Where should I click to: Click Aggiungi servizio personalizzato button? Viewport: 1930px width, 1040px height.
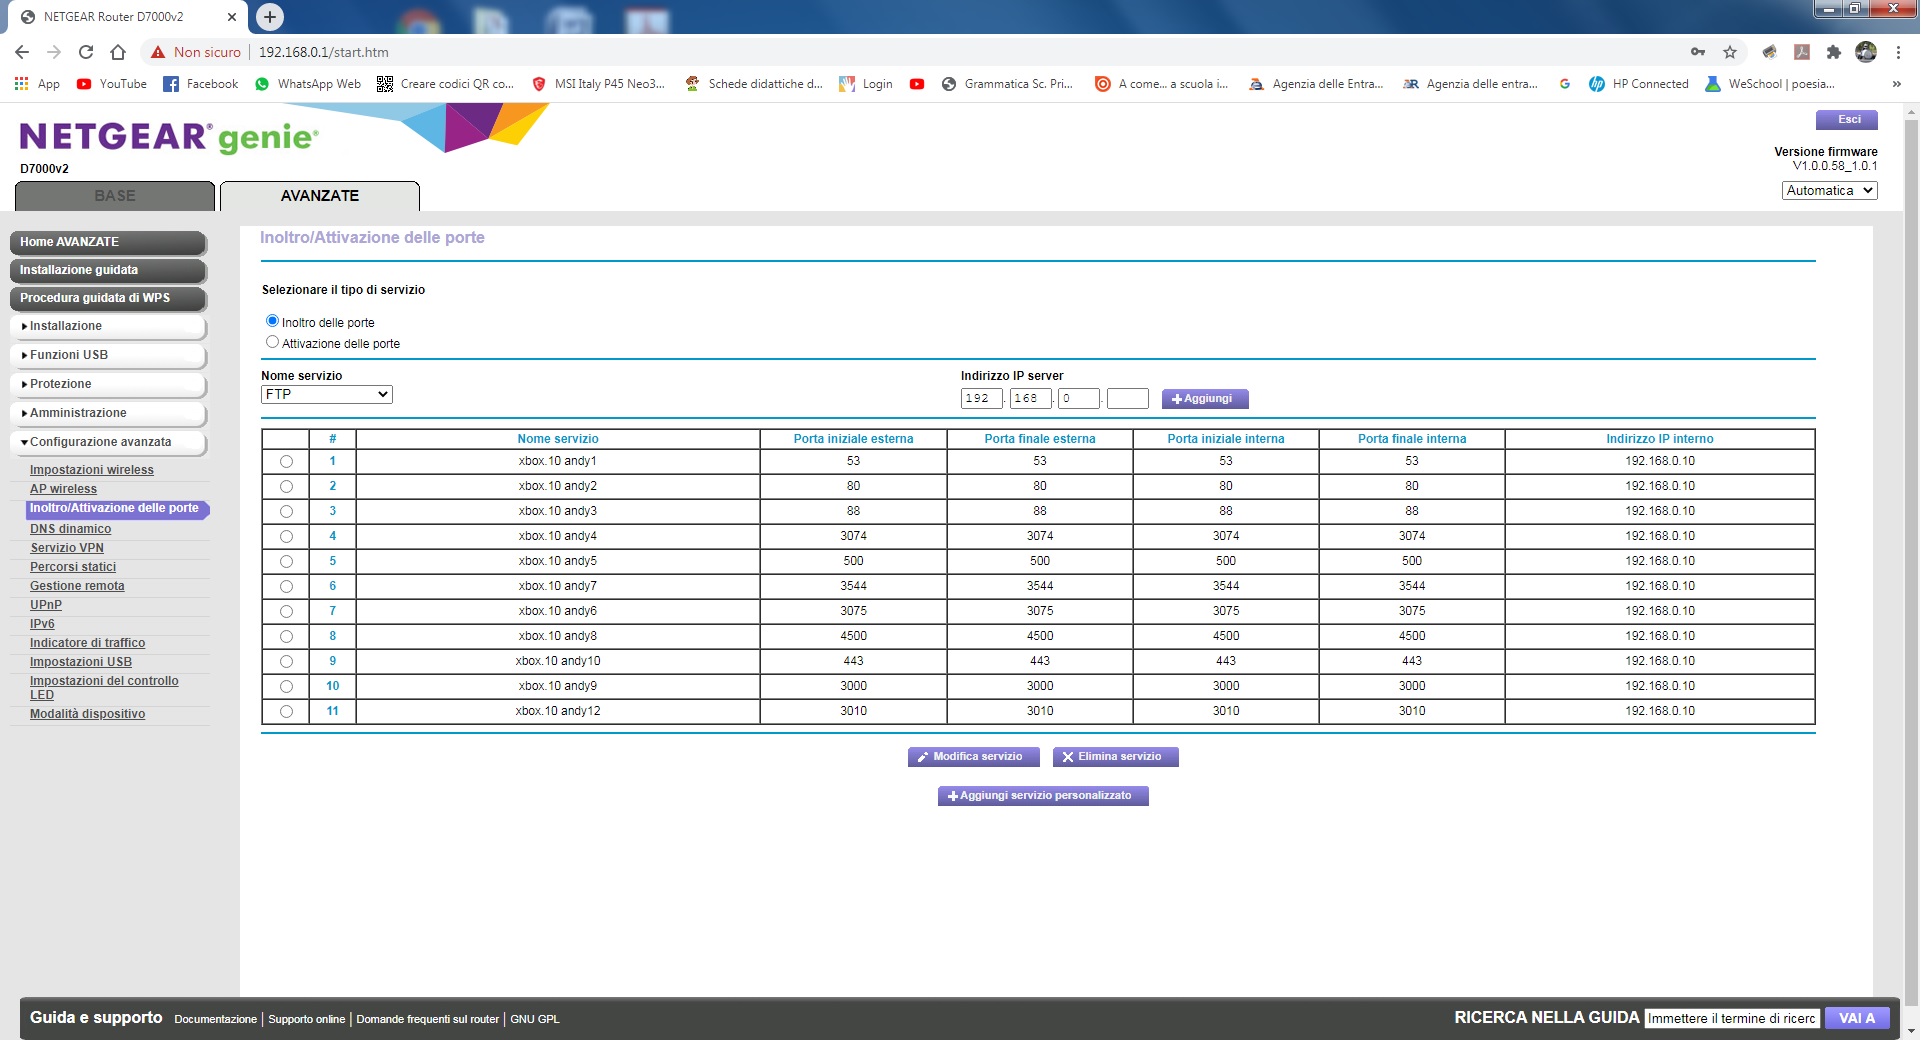[x=1042, y=796]
